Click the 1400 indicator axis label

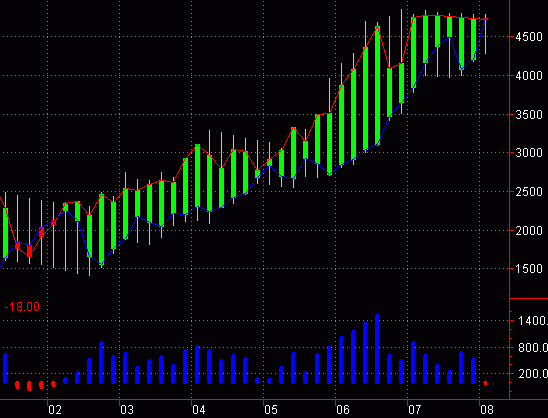533,320
